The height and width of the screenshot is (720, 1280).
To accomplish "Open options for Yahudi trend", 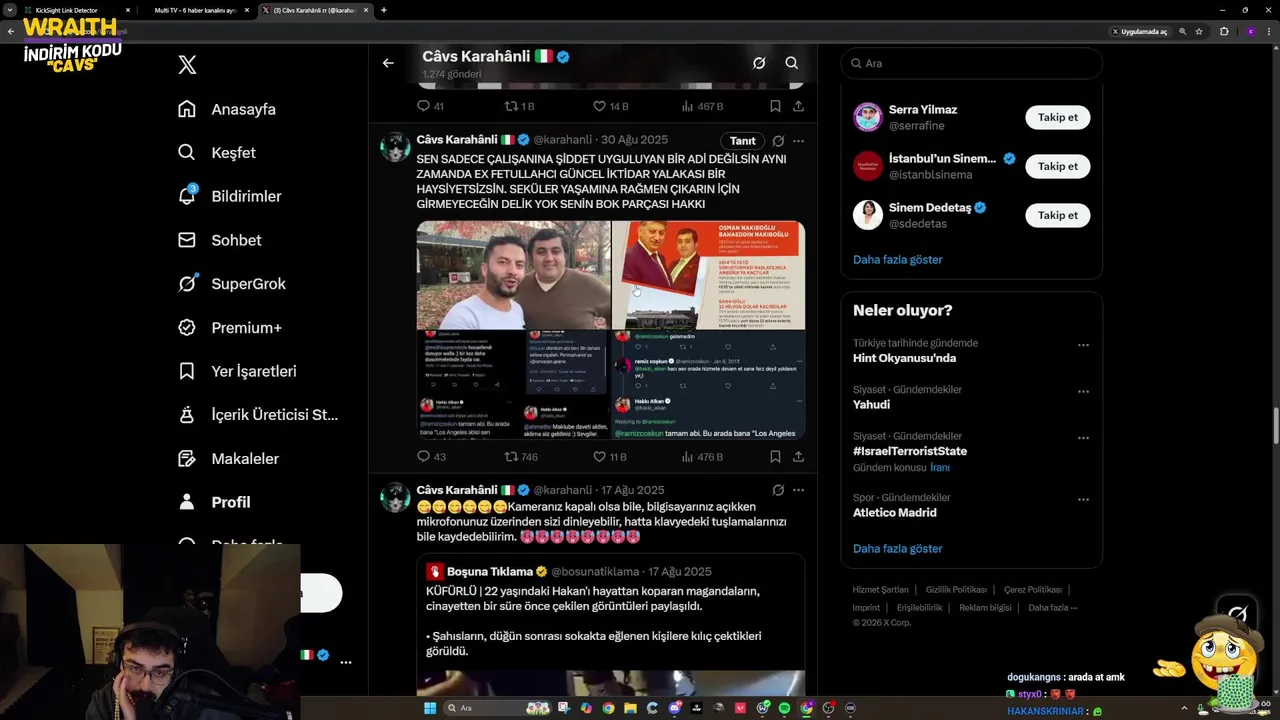I will 1083,392.
